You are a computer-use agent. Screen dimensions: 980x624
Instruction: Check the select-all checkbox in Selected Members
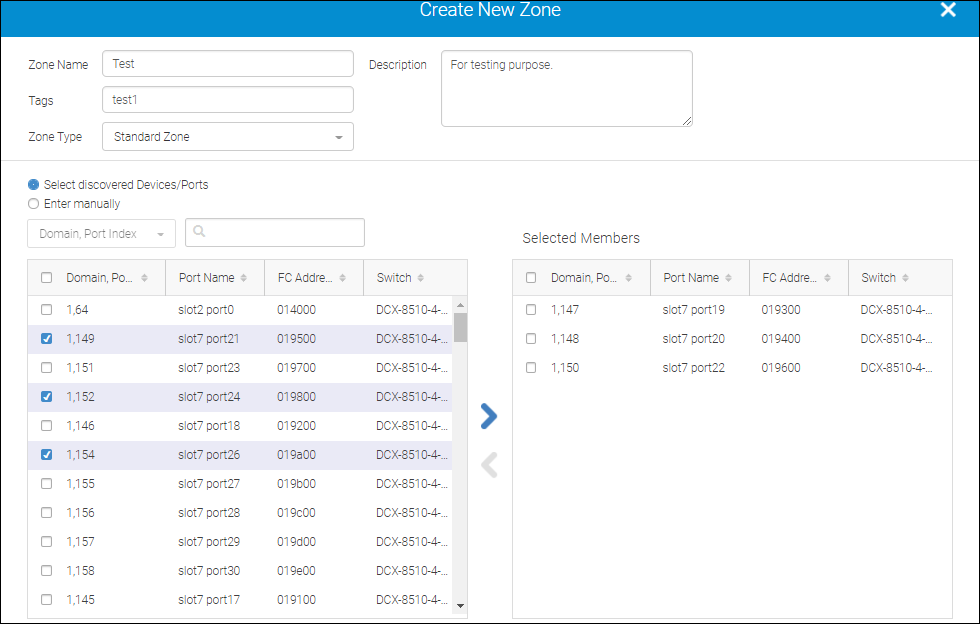530,278
